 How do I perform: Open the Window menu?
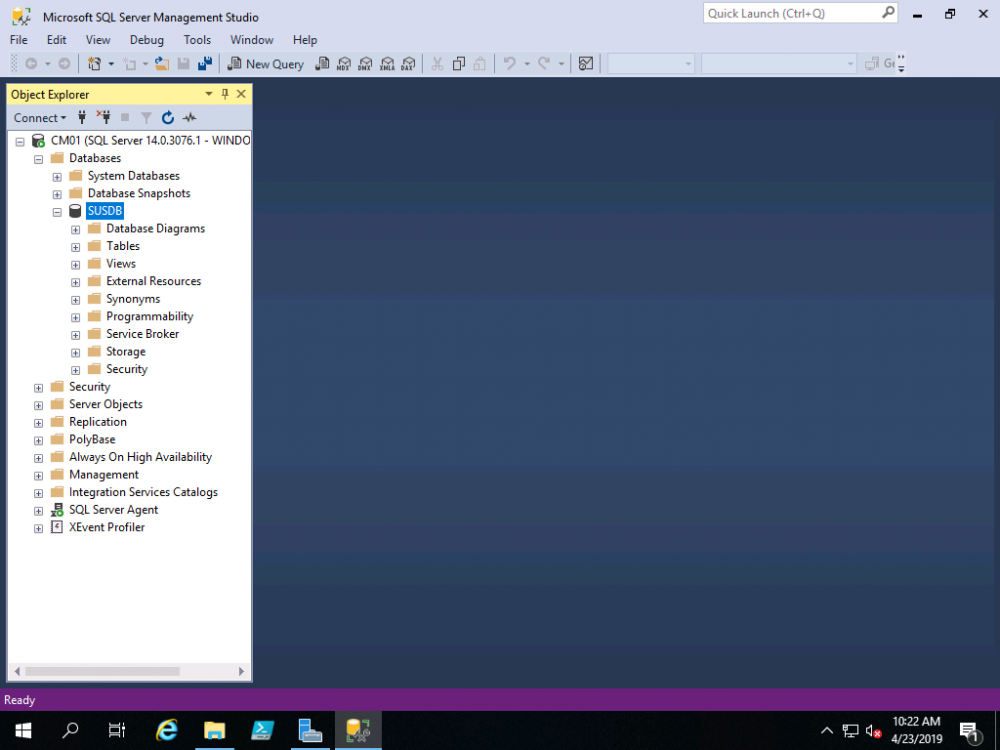click(x=251, y=40)
